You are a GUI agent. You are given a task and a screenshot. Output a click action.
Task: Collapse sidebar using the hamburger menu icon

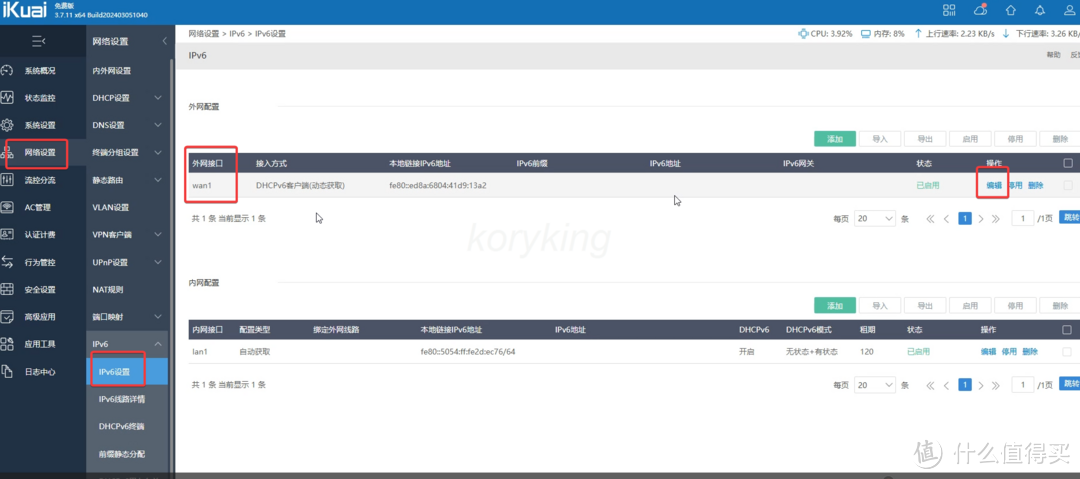click(x=38, y=41)
